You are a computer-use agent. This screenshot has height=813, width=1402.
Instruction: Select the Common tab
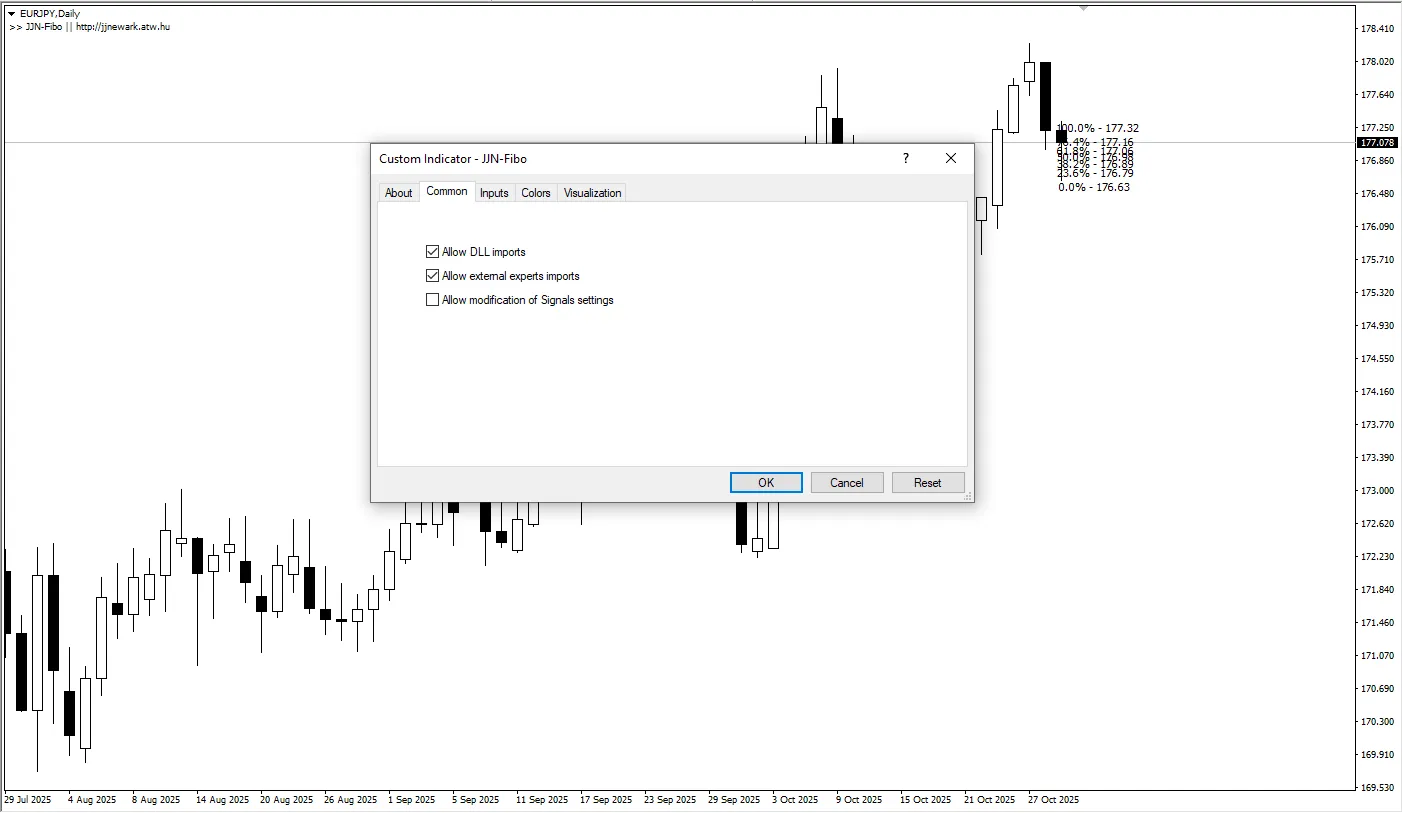pos(447,191)
